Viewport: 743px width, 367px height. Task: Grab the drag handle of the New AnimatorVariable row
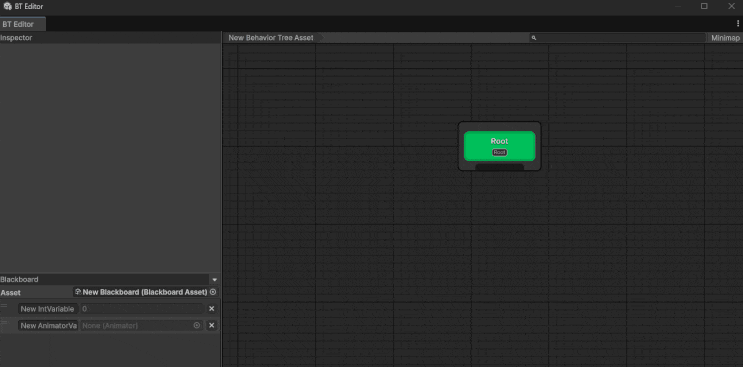[x=4, y=323]
